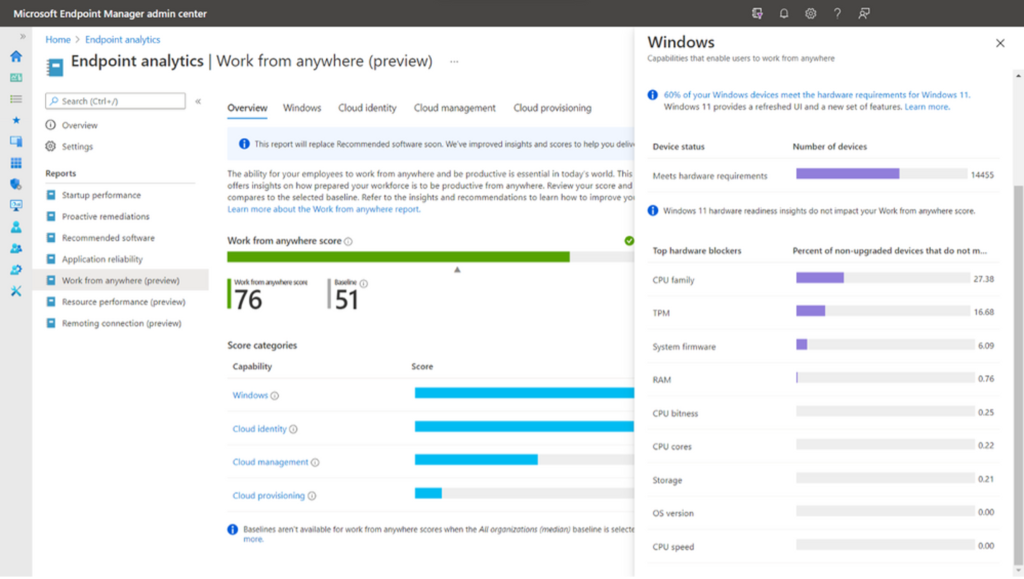Go to Endpoint analytics breadcrumb link
Image resolution: width=1024 pixels, height=579 pixels.
click(x=122, y=40)
